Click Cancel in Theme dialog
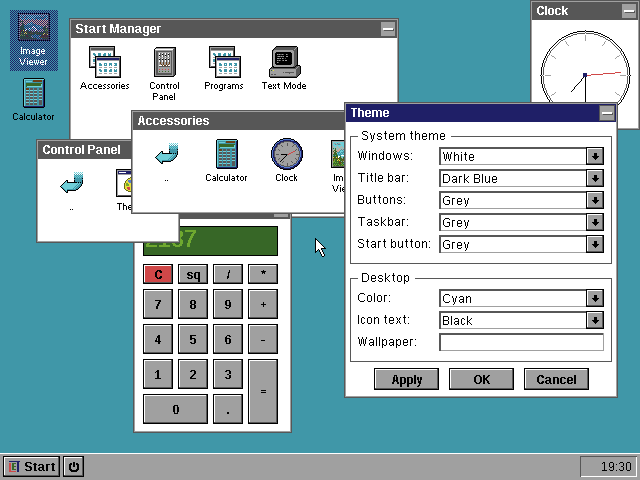The image size is (640, 480). (x=556, y=379)
